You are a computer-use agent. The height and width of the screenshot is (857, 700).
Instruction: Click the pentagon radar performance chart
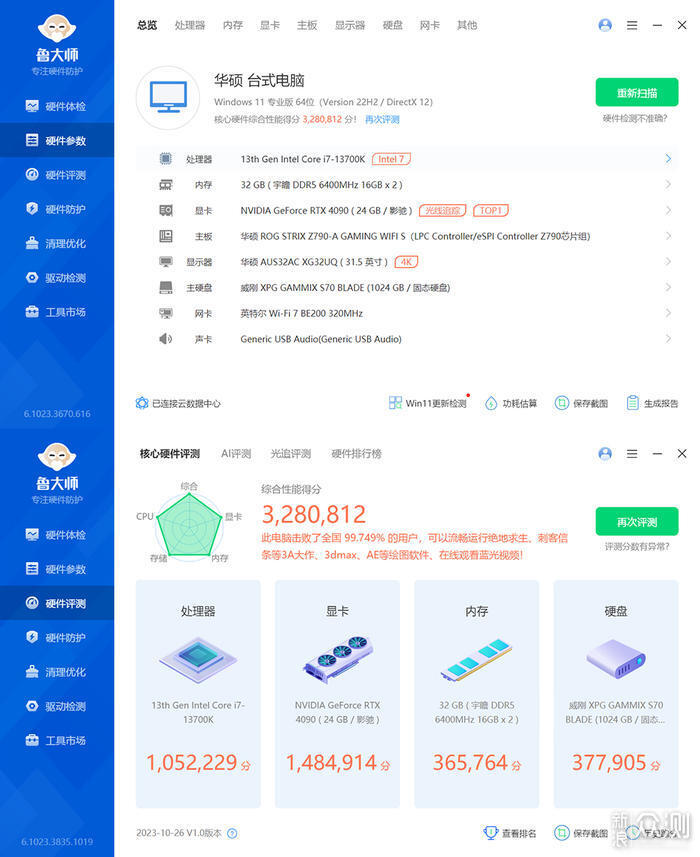[190, 526]
